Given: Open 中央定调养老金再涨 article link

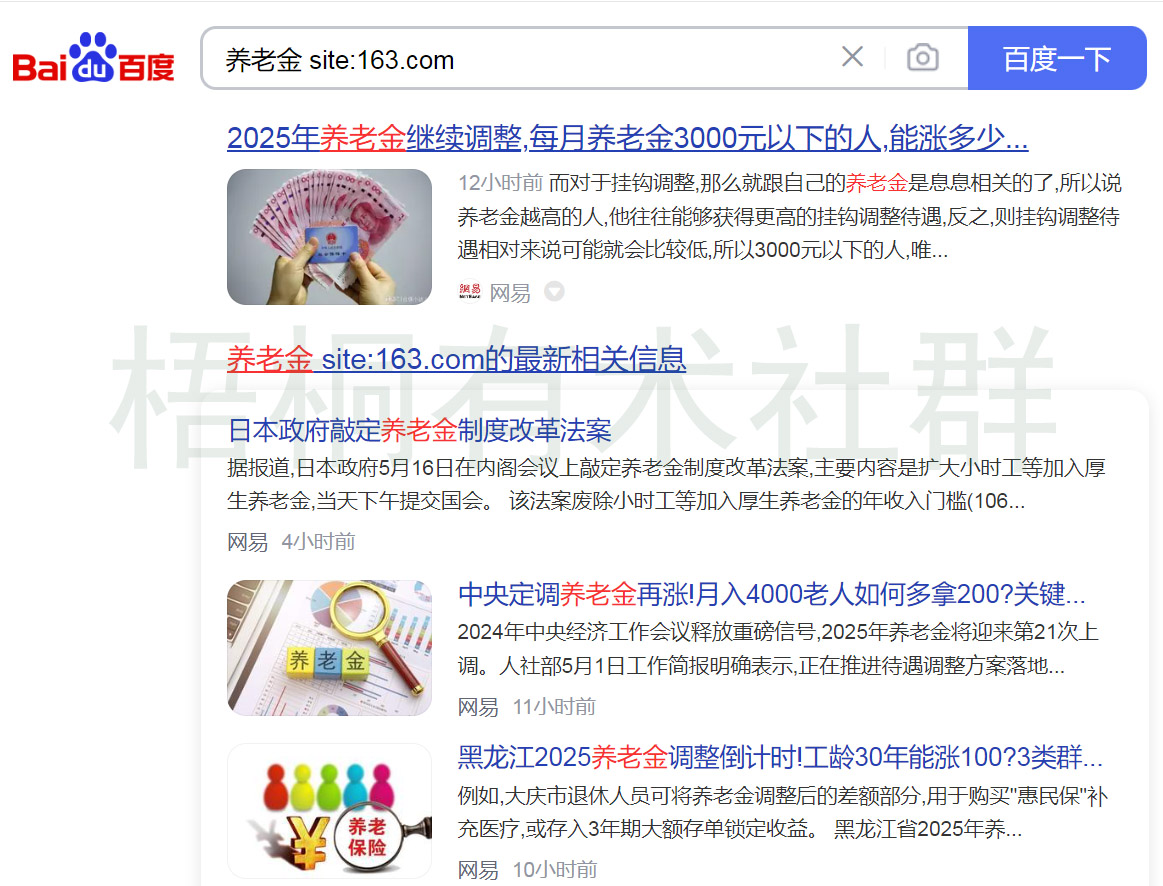Looking at the screenshot, I should (x=771, y=595).
